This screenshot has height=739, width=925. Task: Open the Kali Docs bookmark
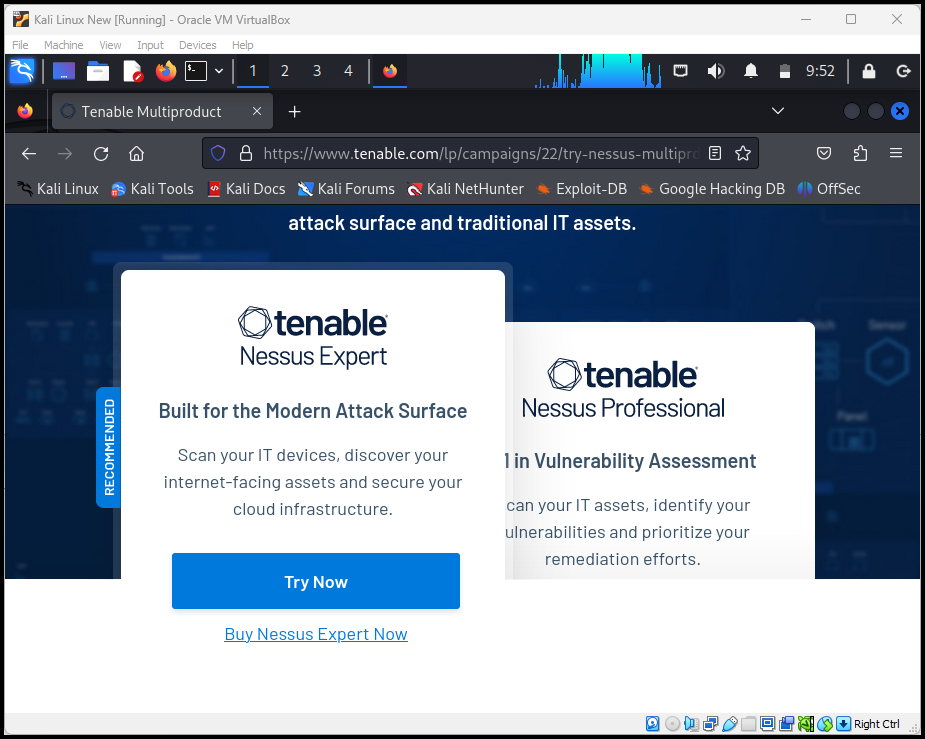[x=247, y=189]
